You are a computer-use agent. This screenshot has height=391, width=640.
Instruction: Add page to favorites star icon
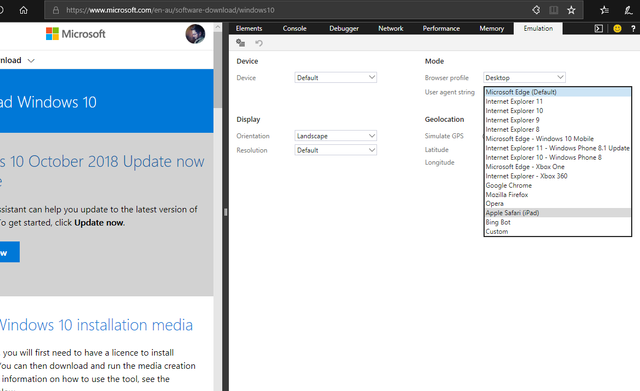(x=571, y=10)
